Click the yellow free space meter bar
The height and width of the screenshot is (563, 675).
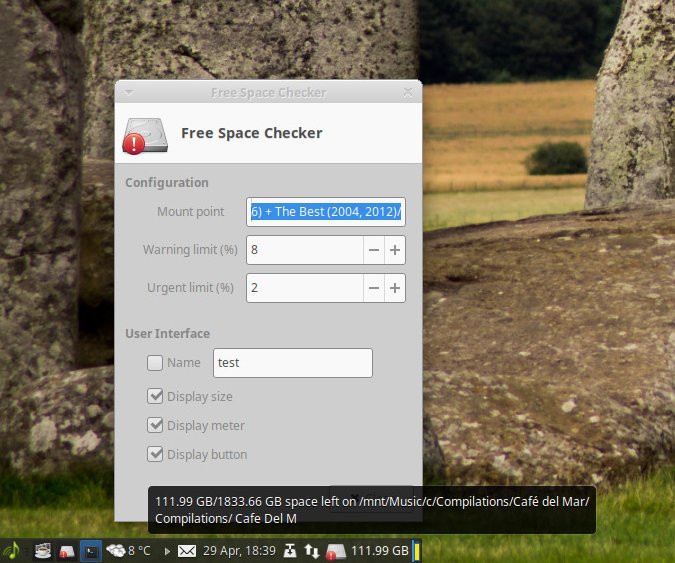coord(416,550)
